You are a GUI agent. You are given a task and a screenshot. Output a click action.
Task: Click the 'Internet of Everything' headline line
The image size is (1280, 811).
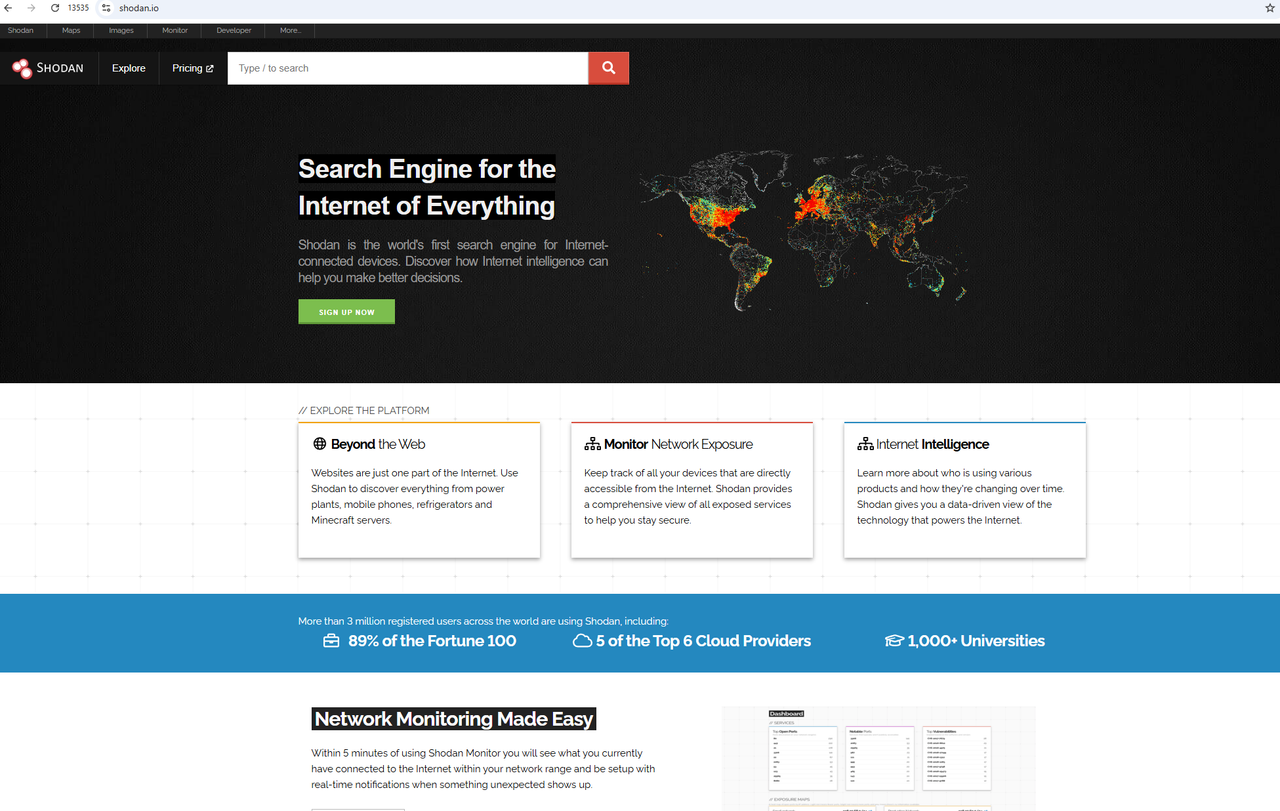click(x=426, y=206)
